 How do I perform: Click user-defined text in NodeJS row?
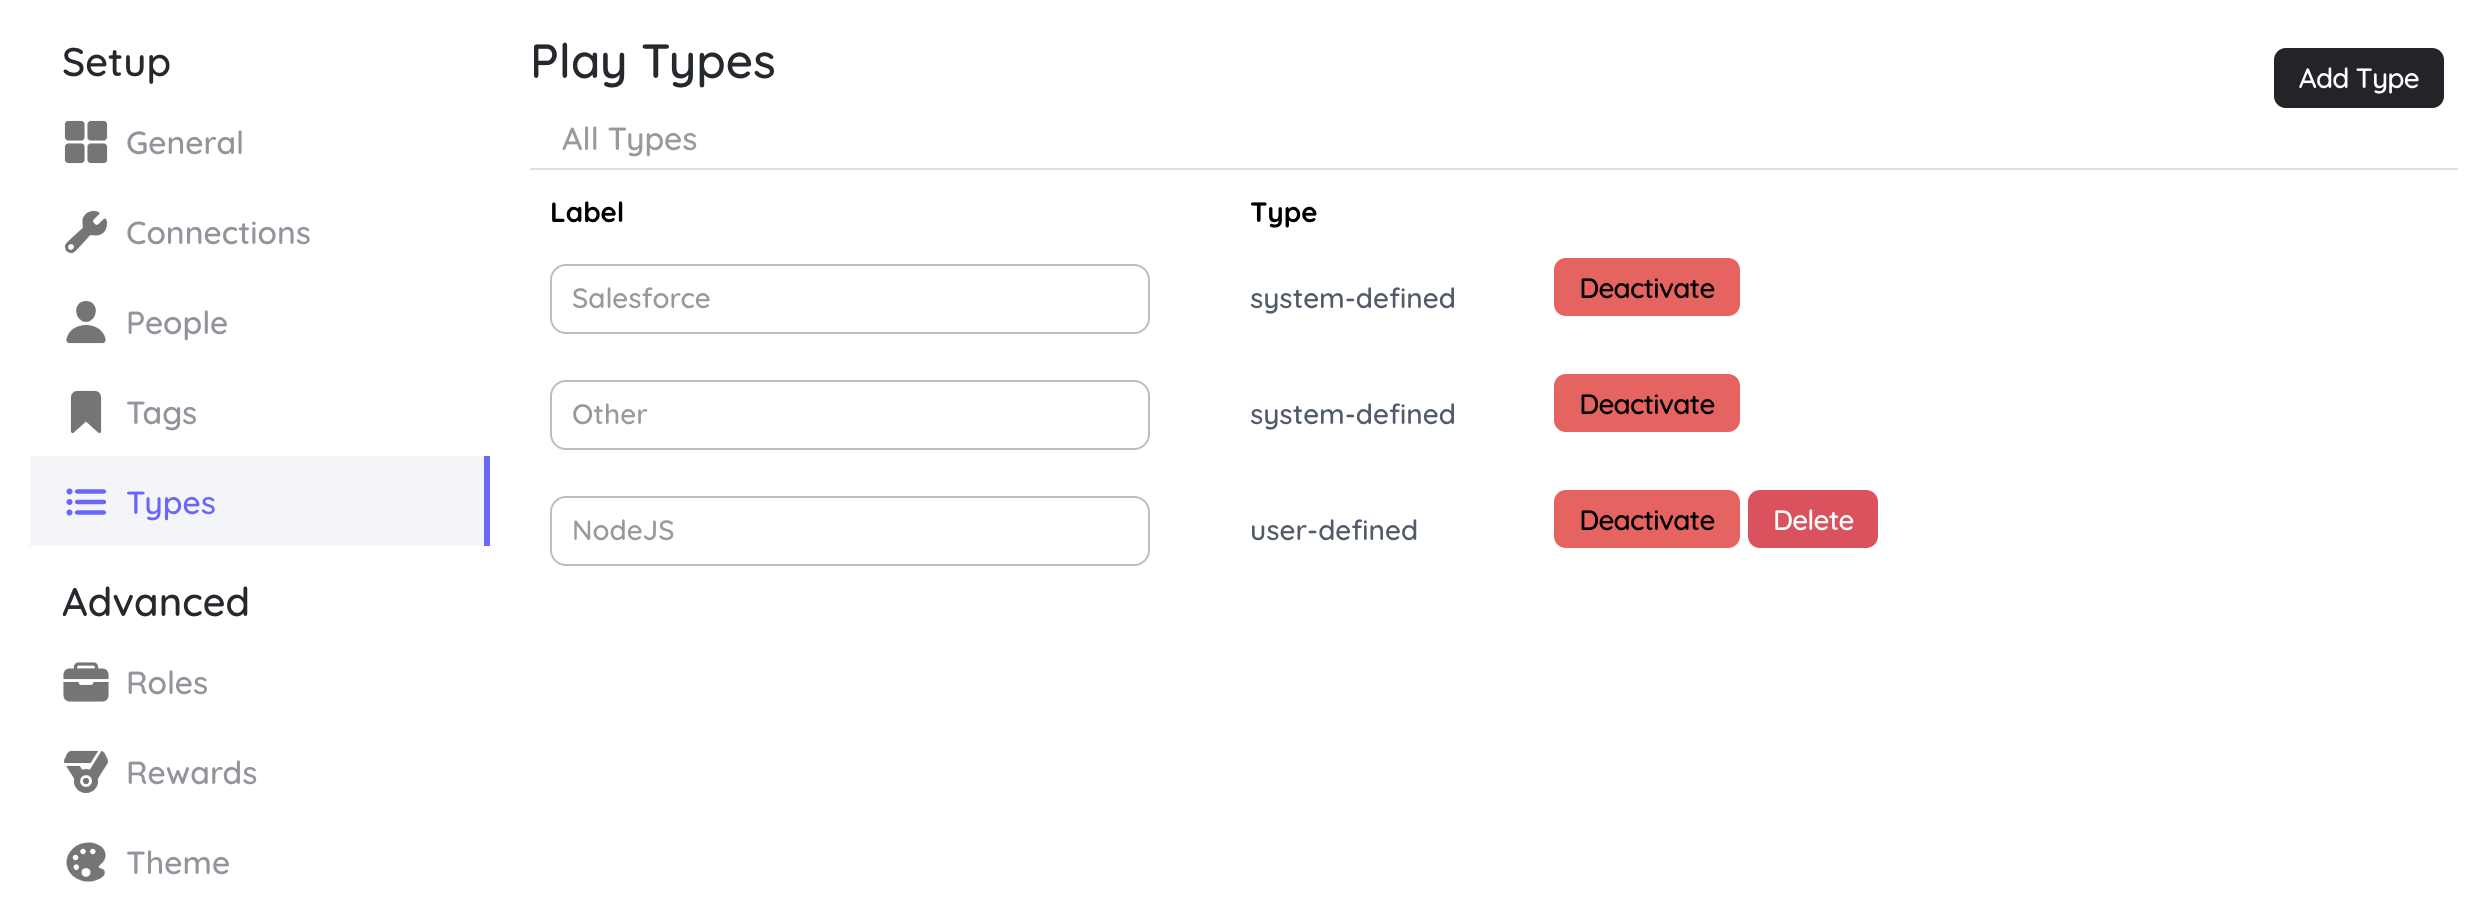pos(1333,530)
